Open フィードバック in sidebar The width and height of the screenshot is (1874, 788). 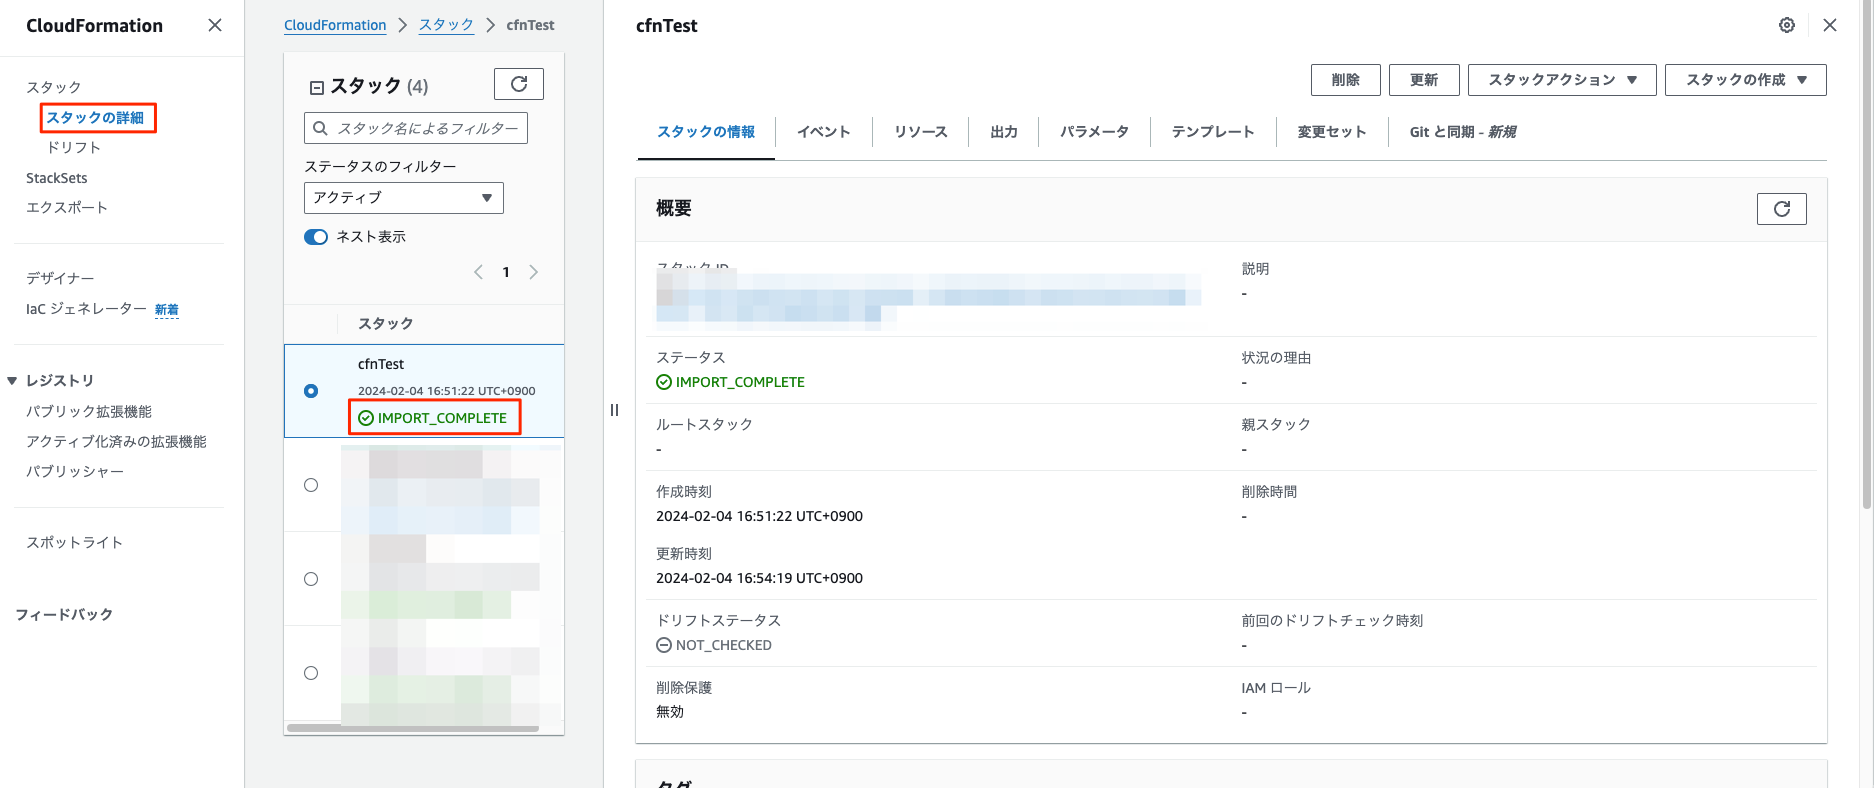[64, 615]
